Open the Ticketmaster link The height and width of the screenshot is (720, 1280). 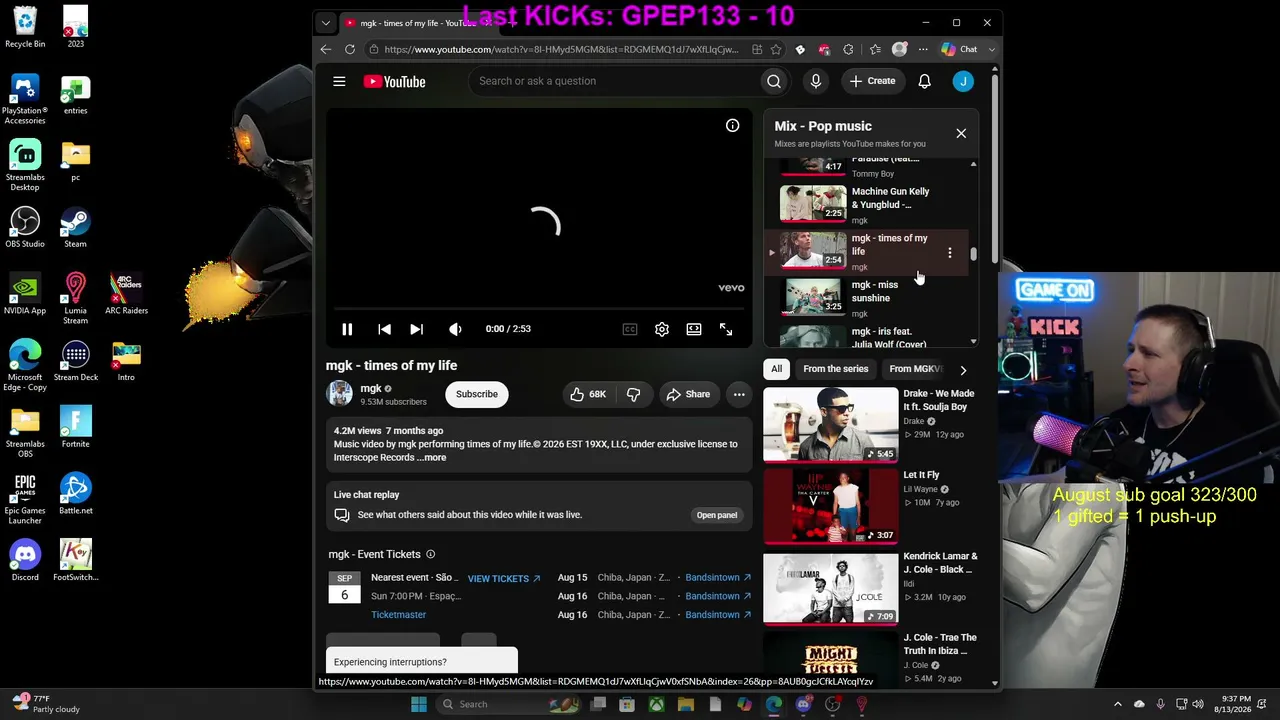point(398,615)
